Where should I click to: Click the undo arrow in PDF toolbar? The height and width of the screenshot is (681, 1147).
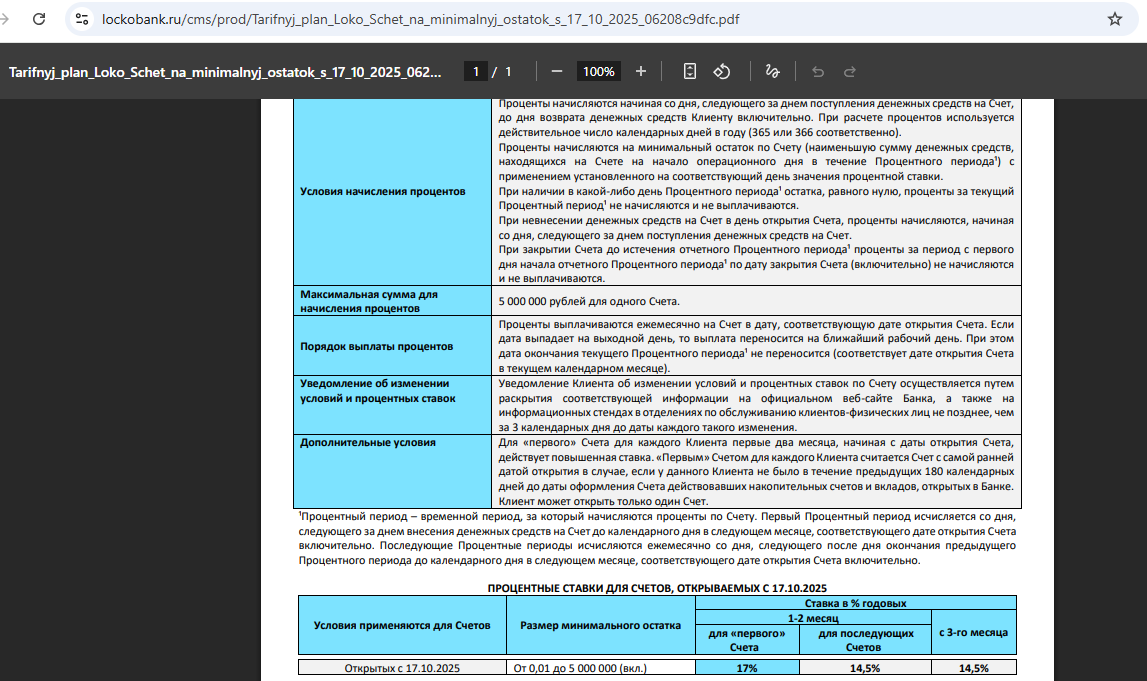click(818, 71)
